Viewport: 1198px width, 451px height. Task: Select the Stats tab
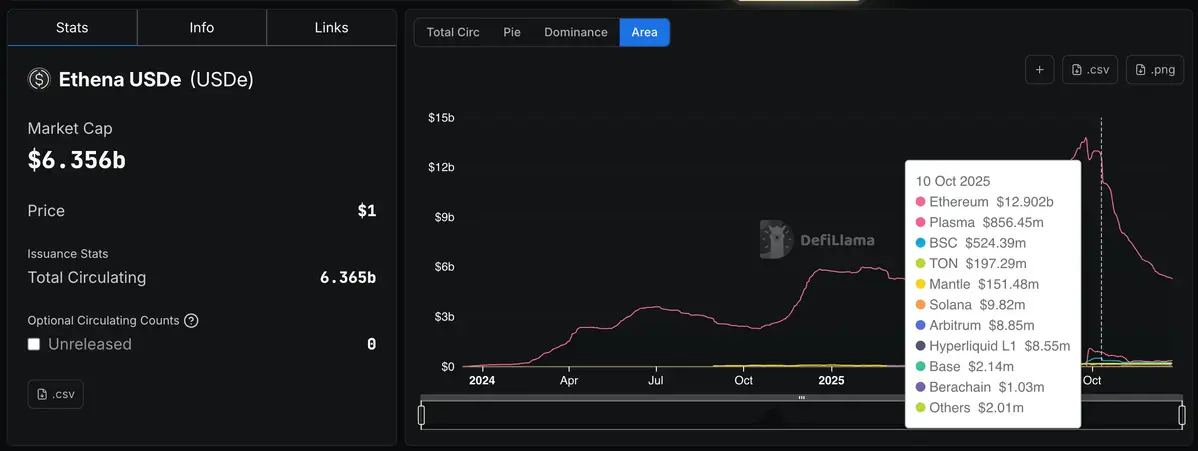[72, 28]
